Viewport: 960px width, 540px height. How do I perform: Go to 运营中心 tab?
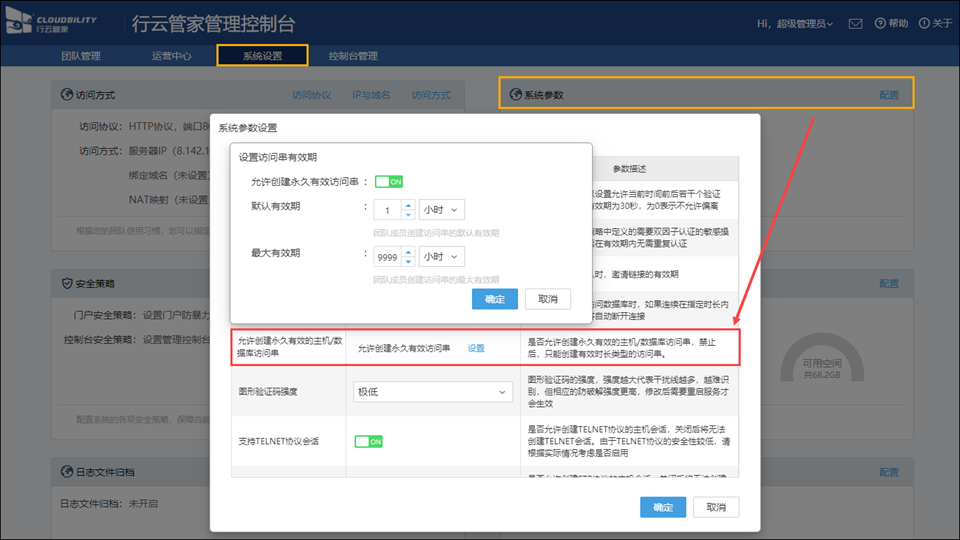(171, 56)
